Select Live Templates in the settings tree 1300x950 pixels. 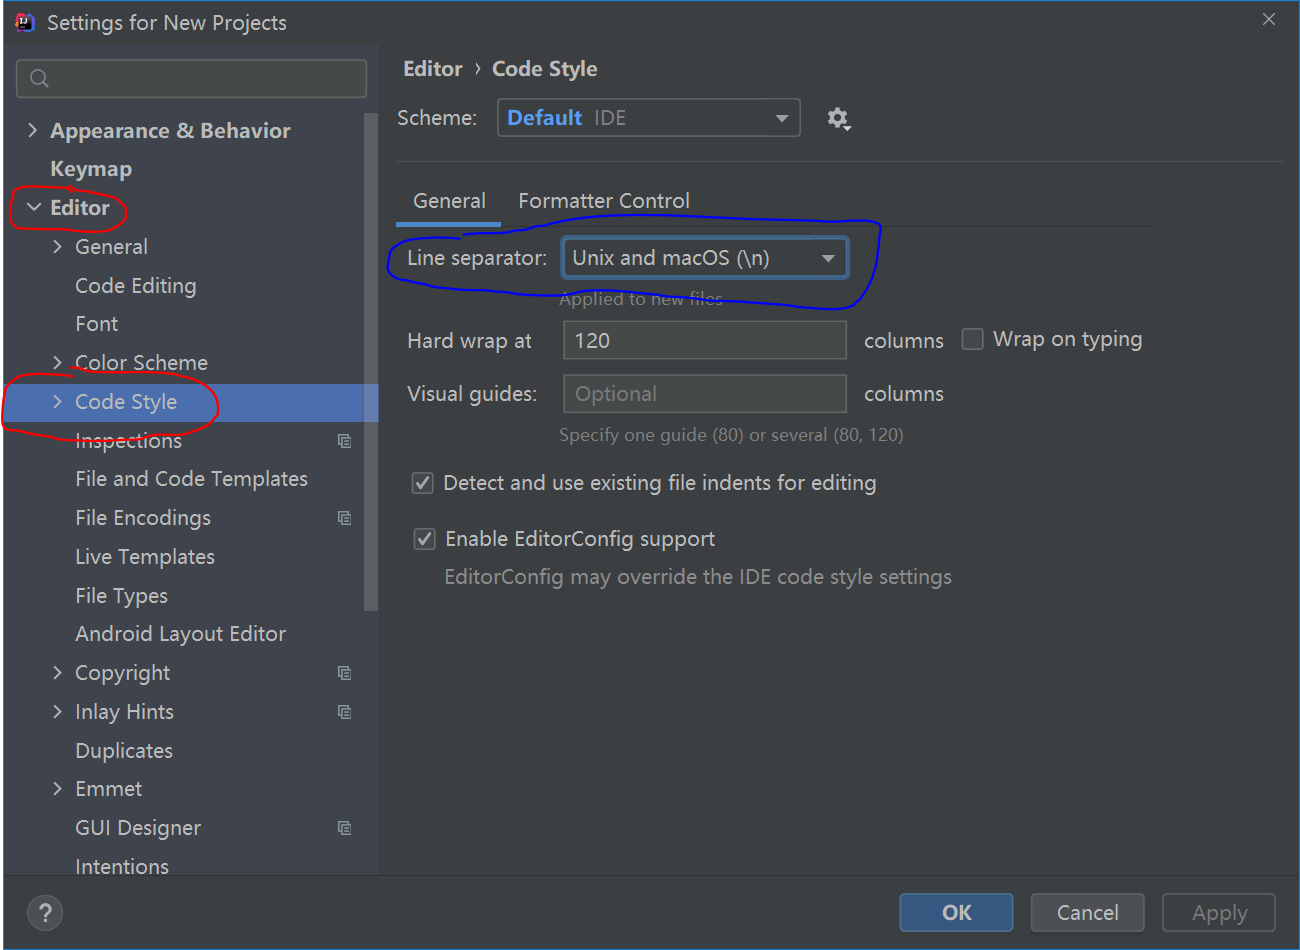tap(145, 557)
